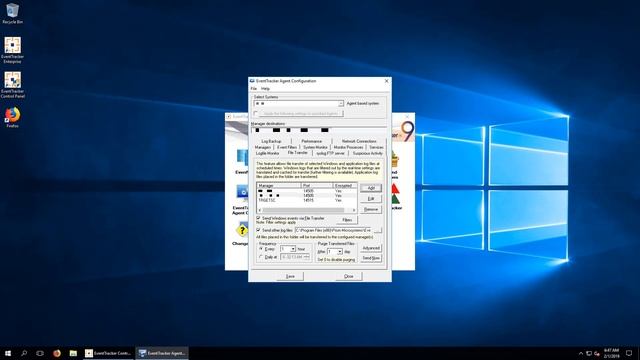Click the Agent Configuration title bar icon
The width and height of the screenshot is (640, 360).
(x=252, y=81)
